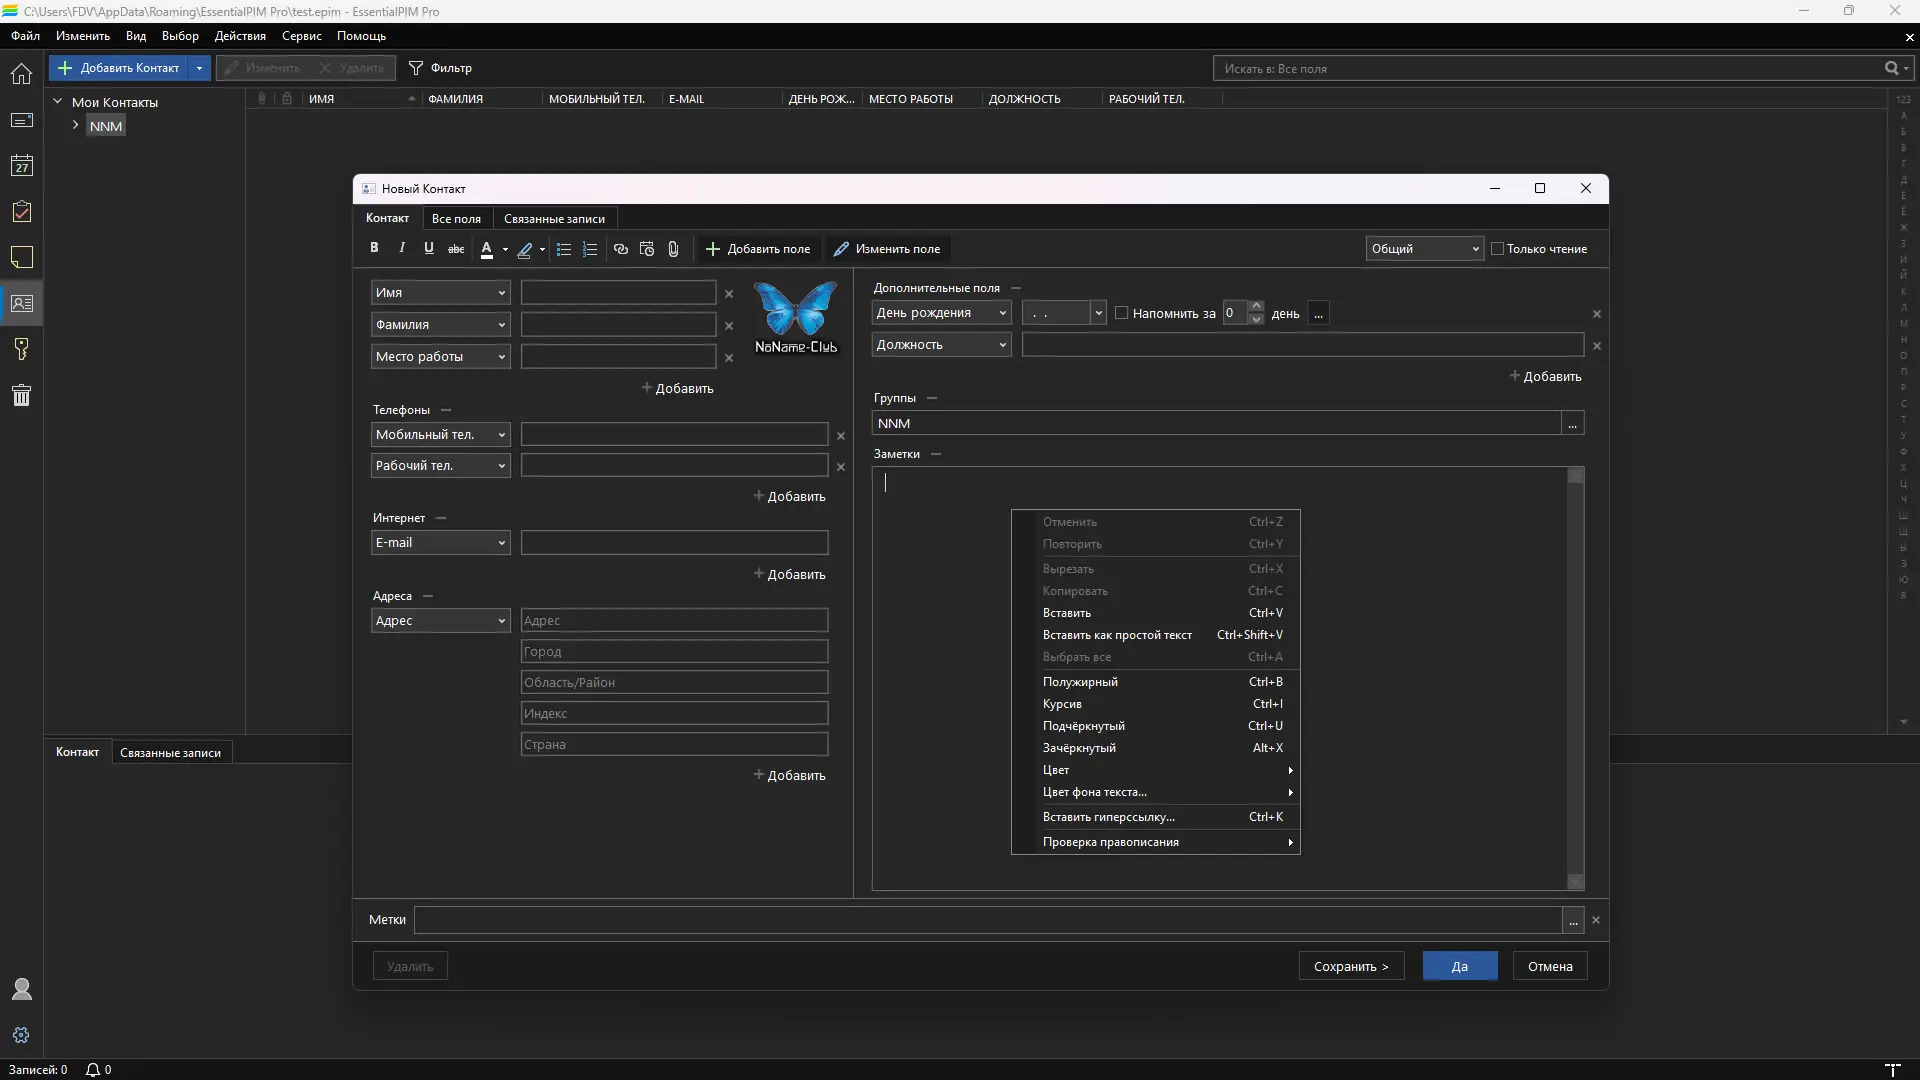Open the text color picker arrow
The image size is (1920, 1080).
505,250
